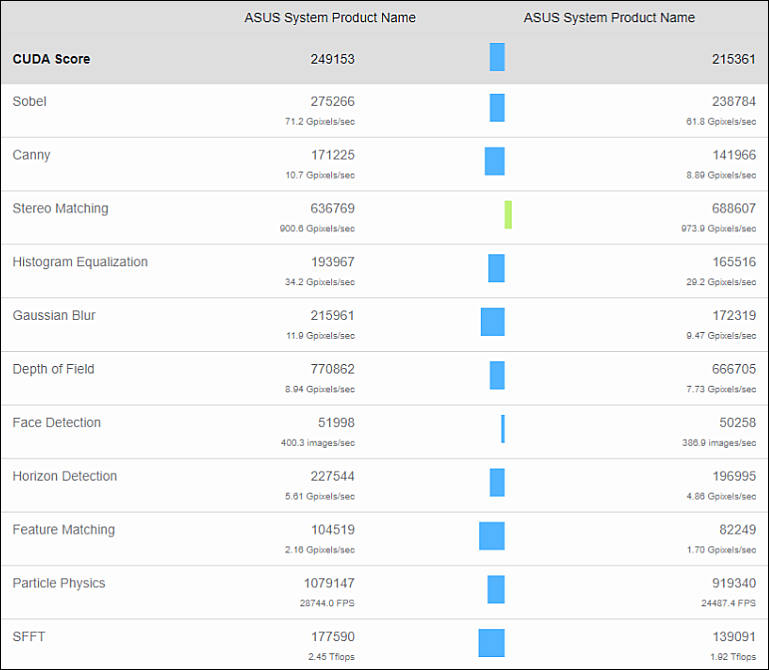The image size is (769, 670).
Task: Click the Gaussian Blur comparison bar
Action: click(492, 322)
